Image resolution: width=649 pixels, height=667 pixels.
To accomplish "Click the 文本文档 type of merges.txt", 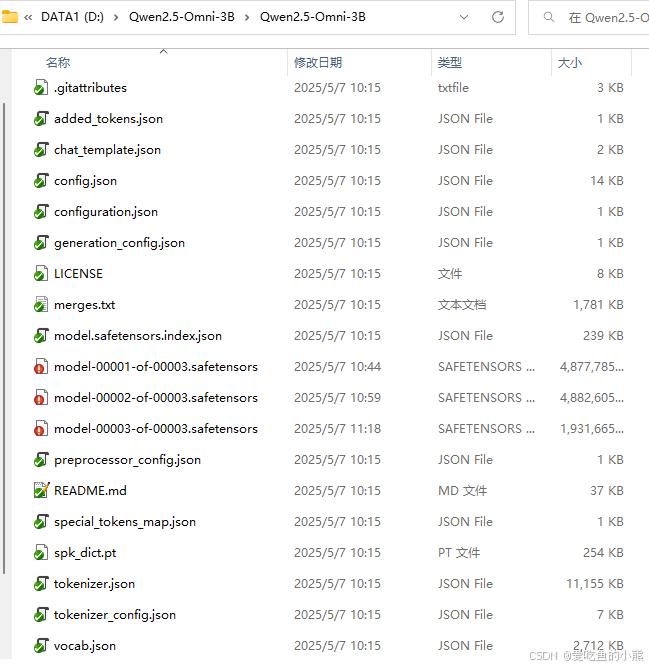I will 462,305.
